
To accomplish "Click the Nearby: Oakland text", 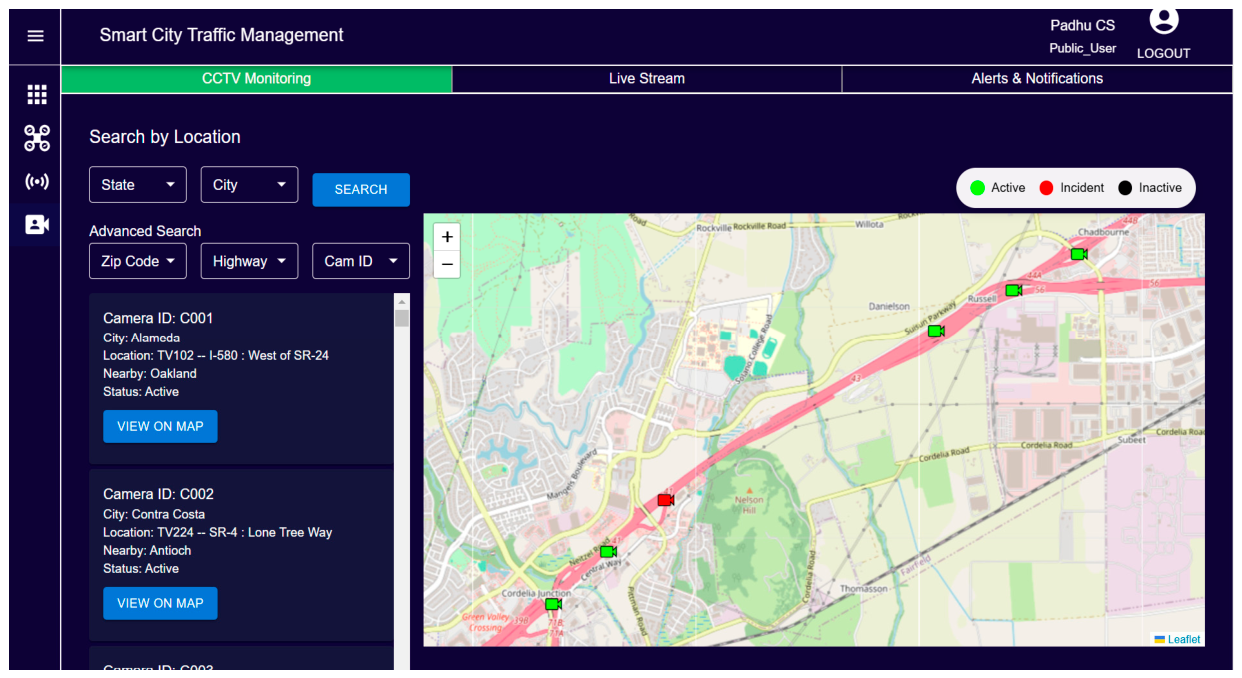I will coord(150,374).
